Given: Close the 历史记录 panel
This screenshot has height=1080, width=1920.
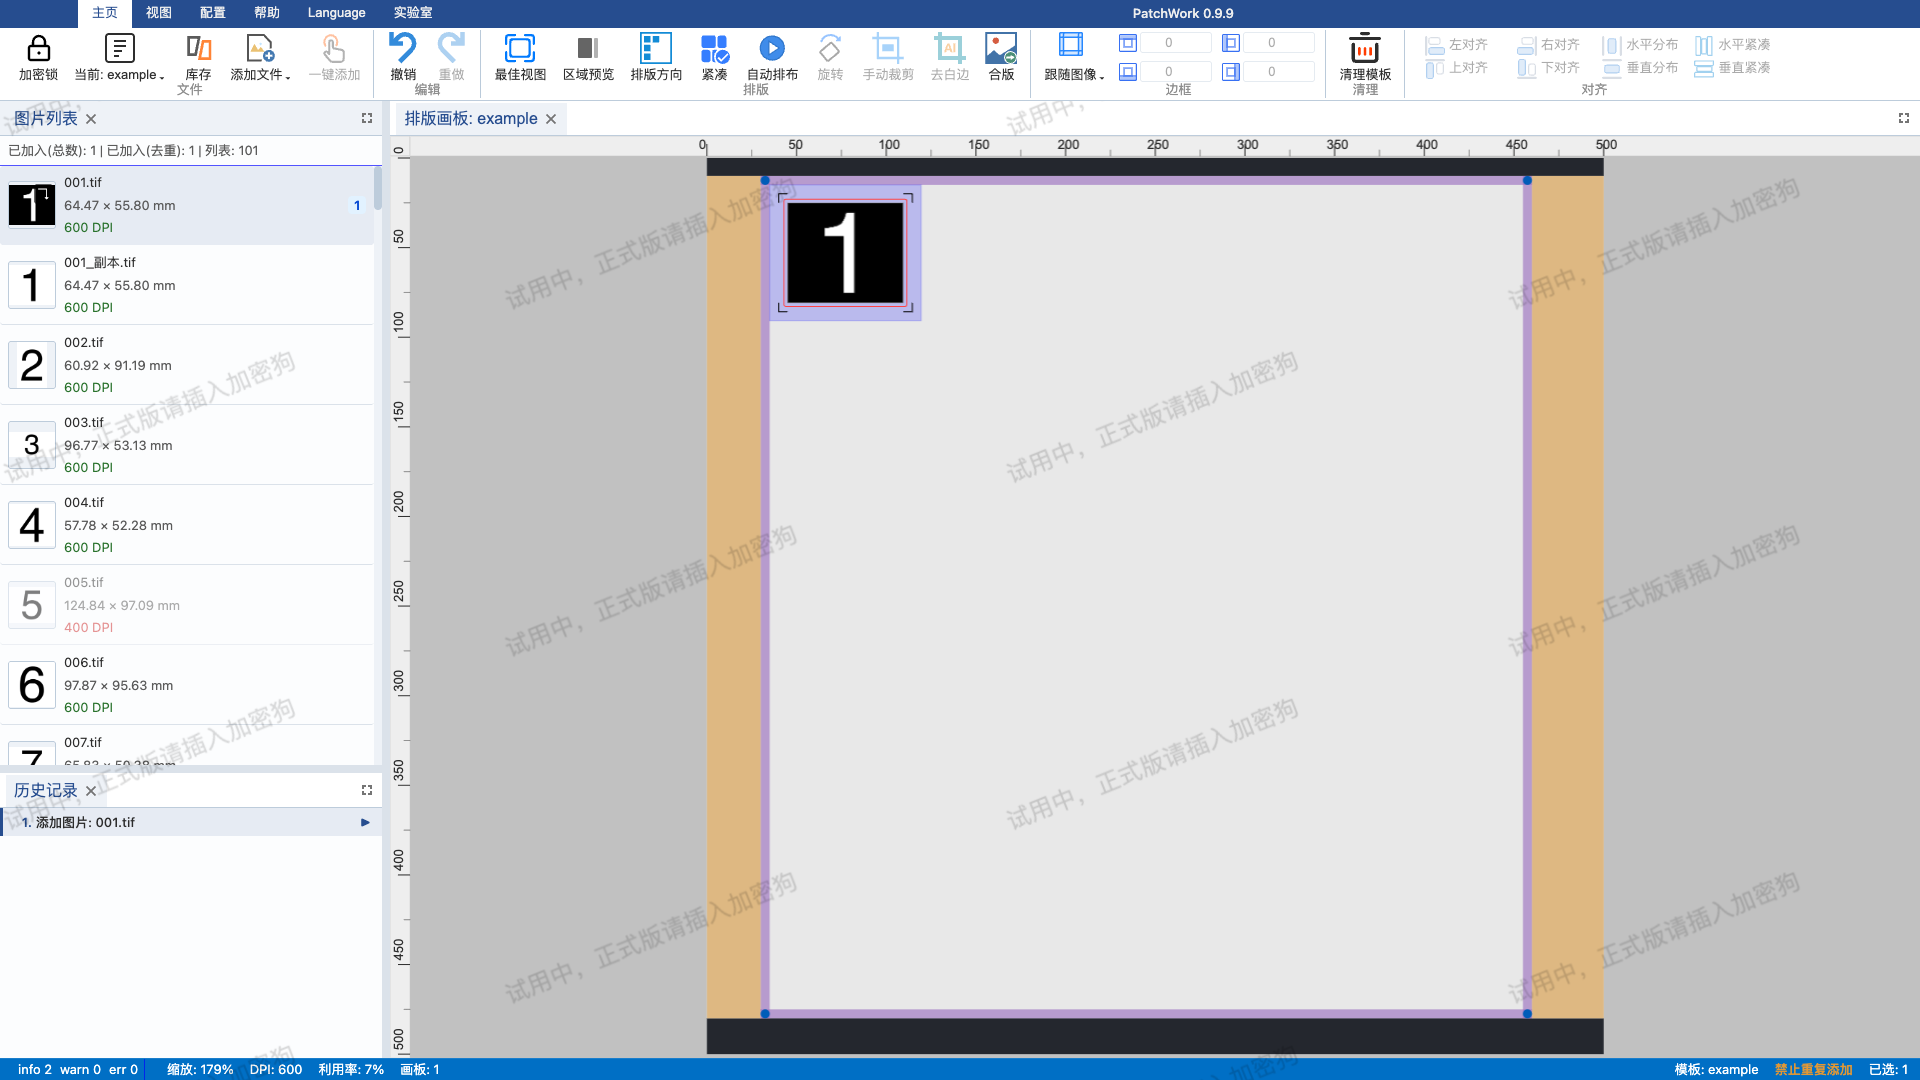Looking at the screenshot, I should tap(91, 791).
